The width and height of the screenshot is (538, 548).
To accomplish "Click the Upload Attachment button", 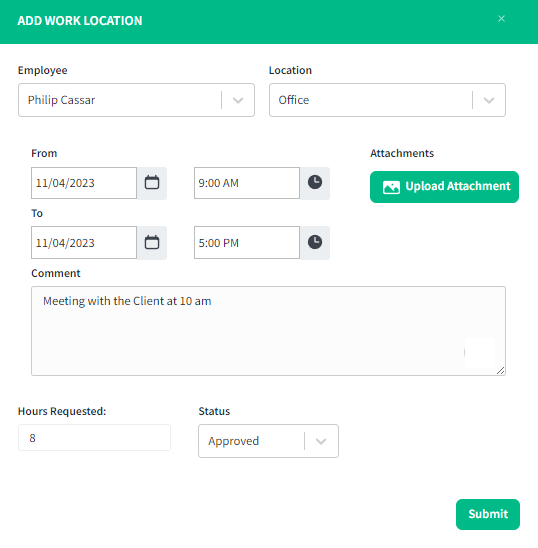I will 444,187.
